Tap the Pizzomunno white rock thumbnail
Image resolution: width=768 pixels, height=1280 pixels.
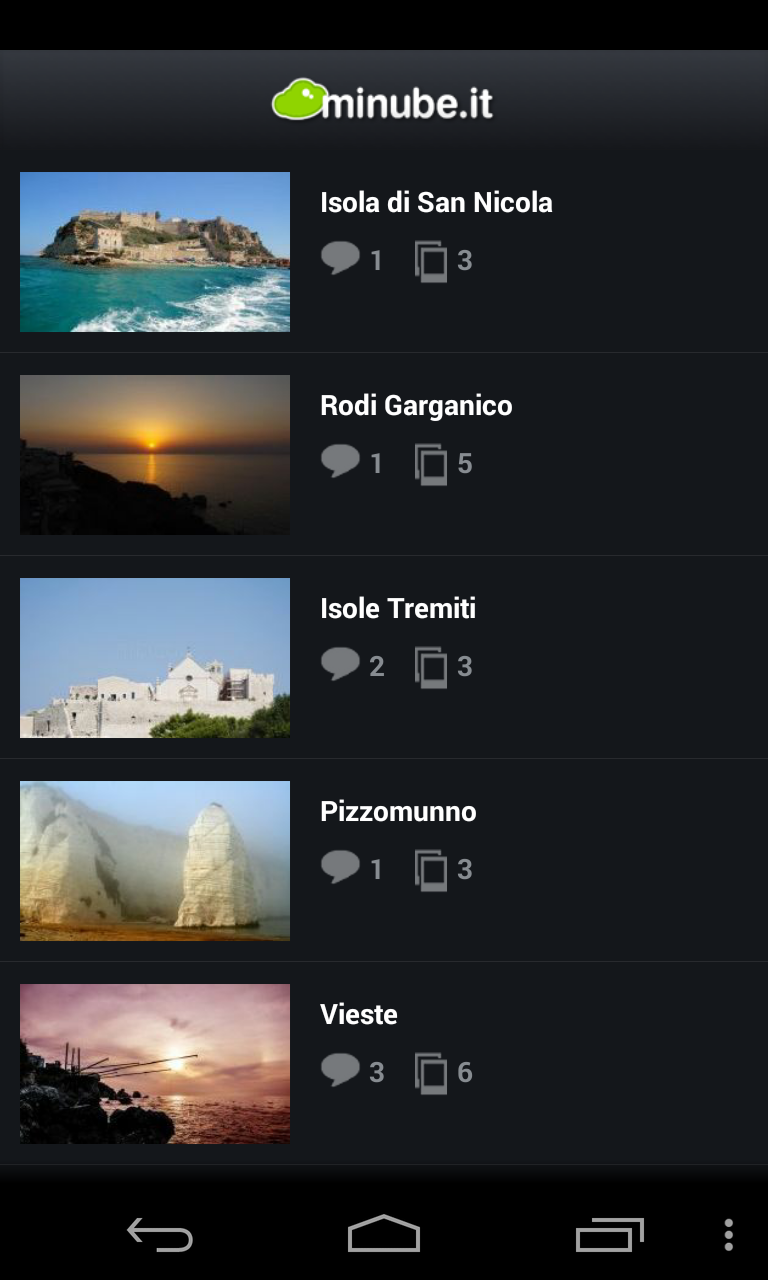[155, 861]
